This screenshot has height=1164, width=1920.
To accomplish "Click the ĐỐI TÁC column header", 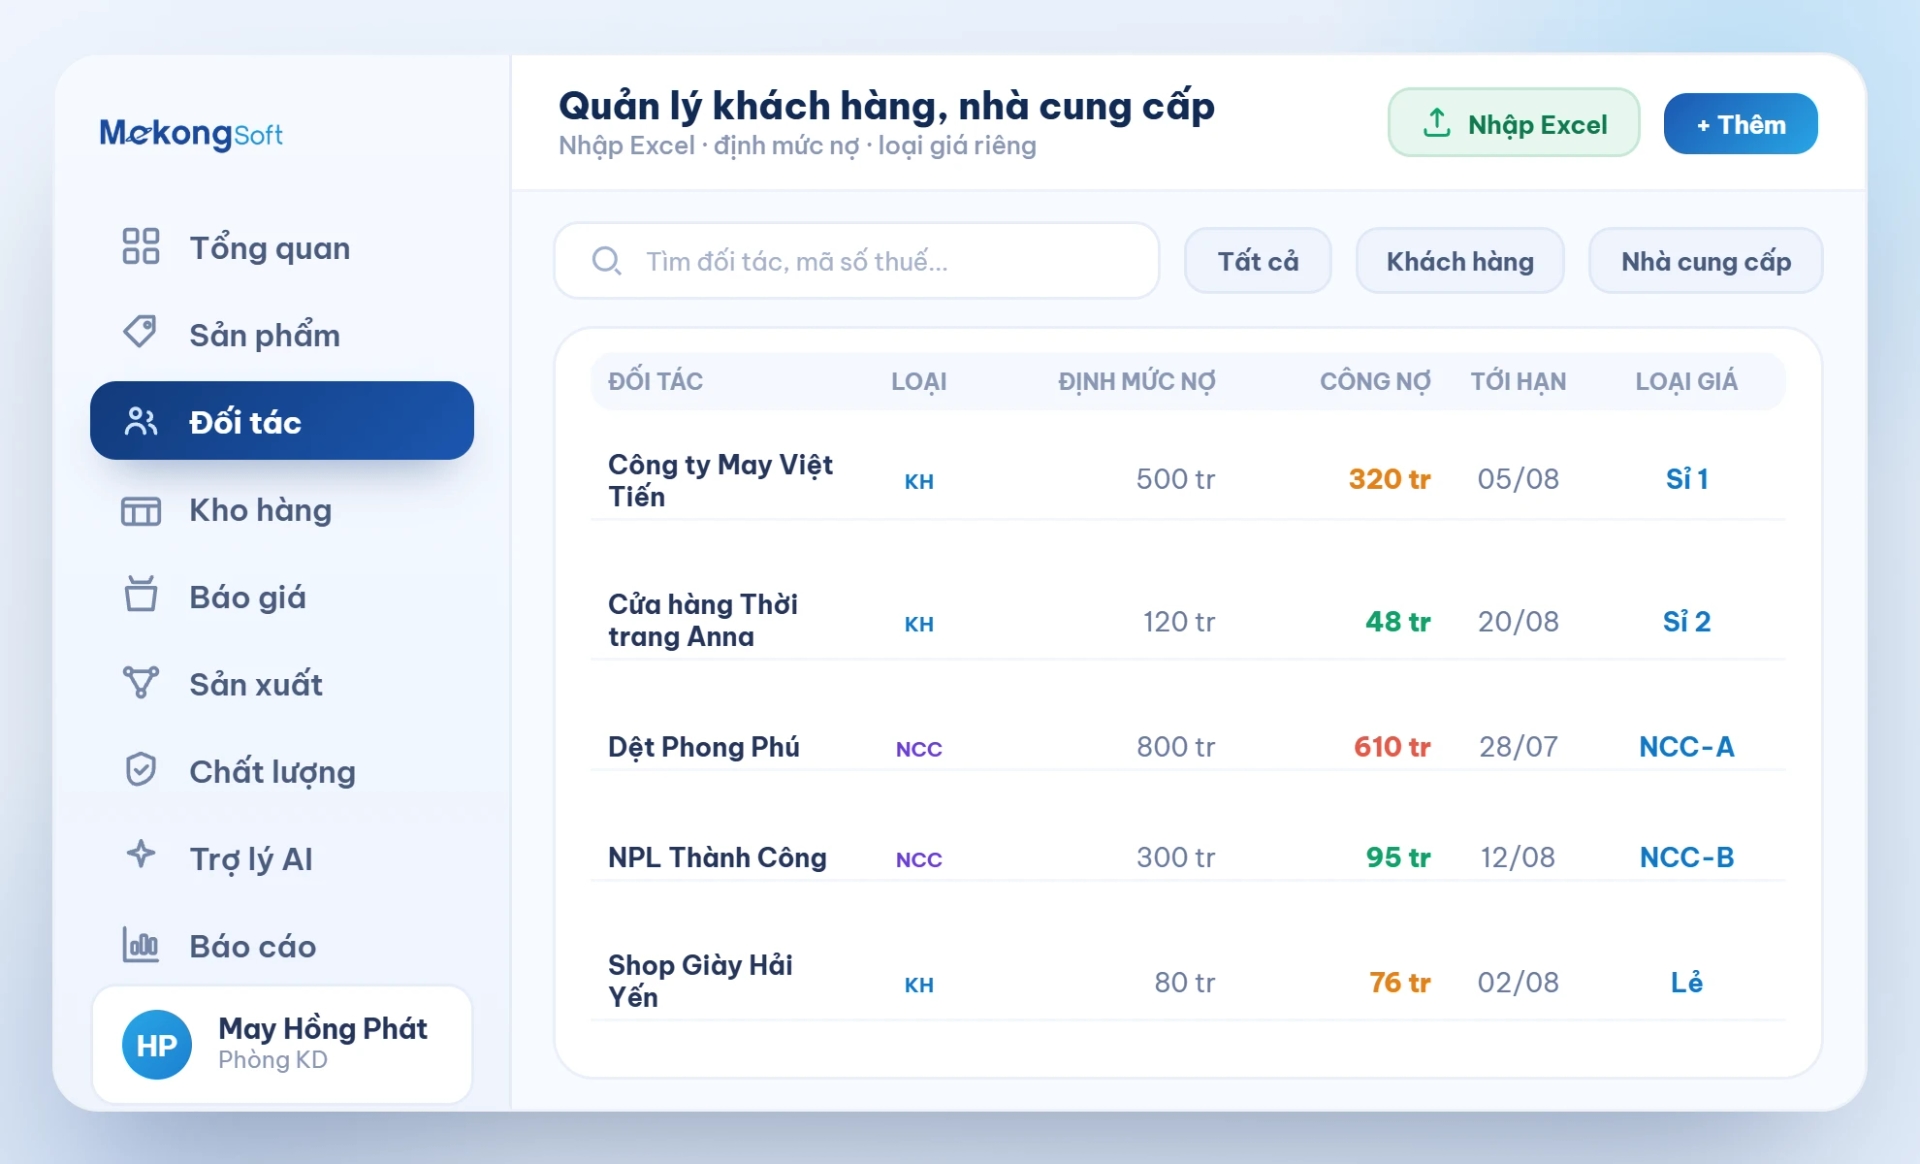I will [x=655, y=381].
